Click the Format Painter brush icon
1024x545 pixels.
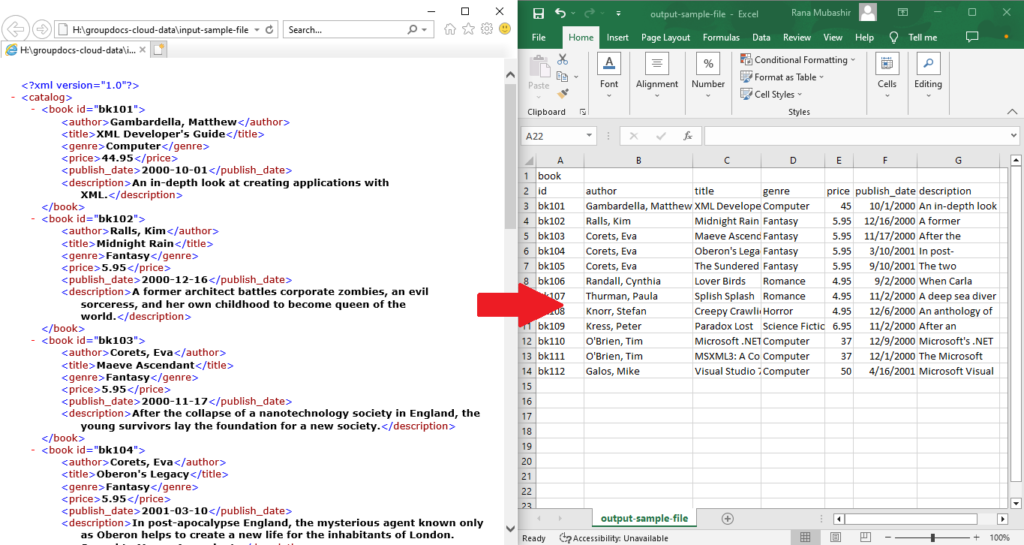tap(562, 92)
